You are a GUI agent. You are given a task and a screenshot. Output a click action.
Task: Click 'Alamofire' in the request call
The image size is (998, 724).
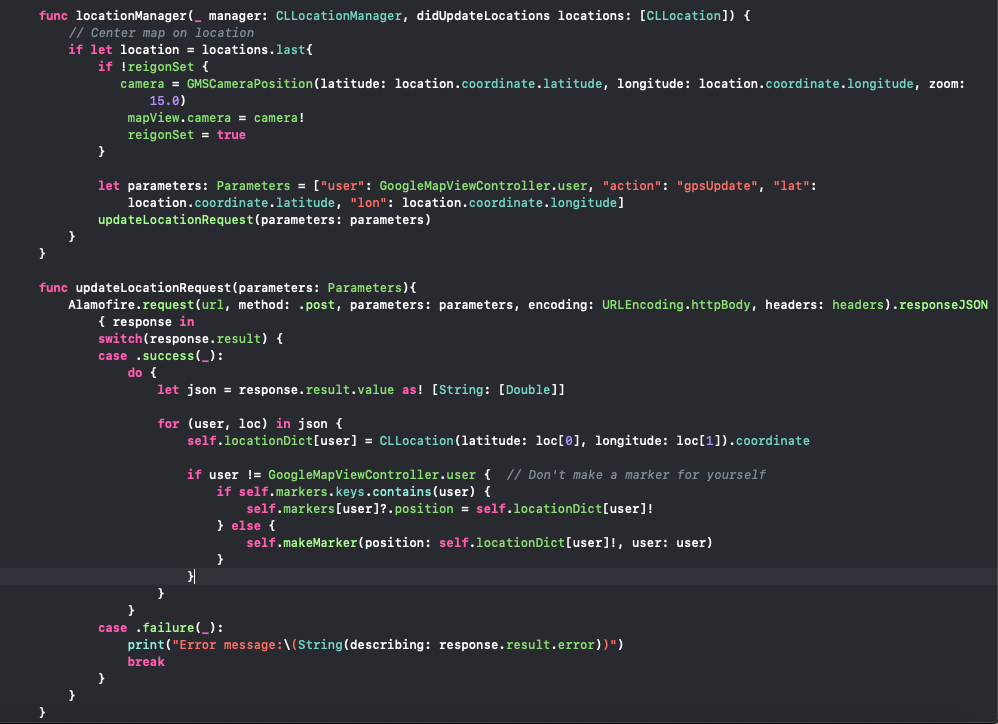coord(102,305)
